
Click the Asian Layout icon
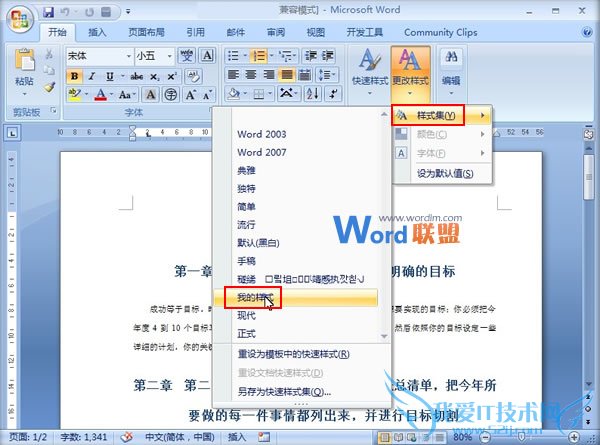coord(288,93)
